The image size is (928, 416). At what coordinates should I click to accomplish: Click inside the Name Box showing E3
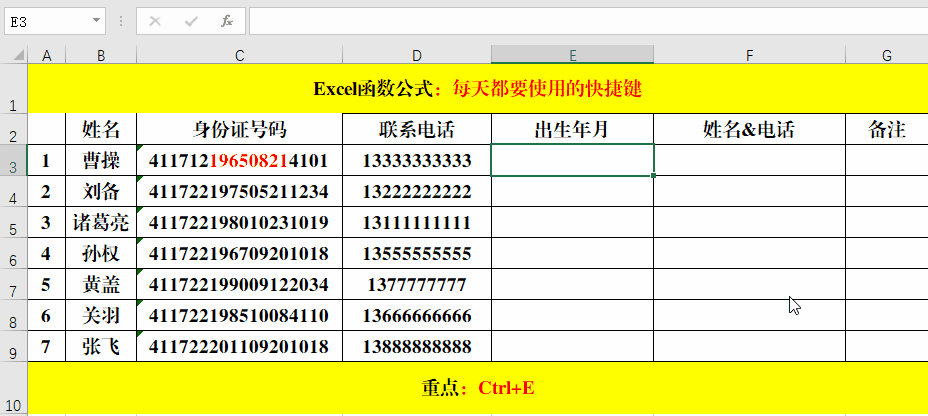(x=47, y=22)
